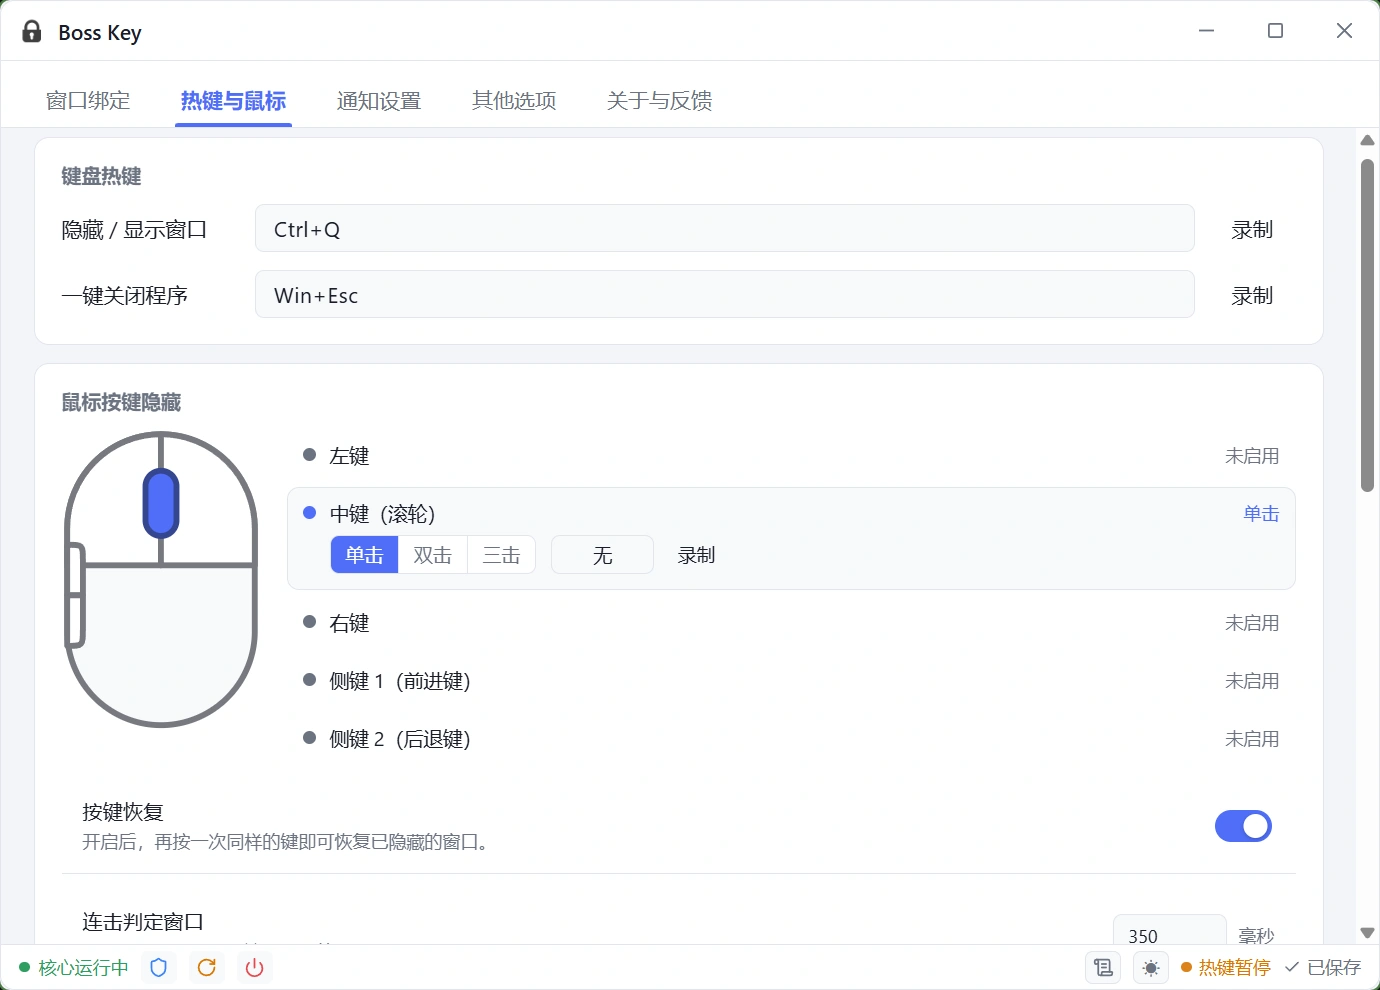Click the scrollbar down arrow
Viewport: 1380px width, 990px height.
[1367, 933]
